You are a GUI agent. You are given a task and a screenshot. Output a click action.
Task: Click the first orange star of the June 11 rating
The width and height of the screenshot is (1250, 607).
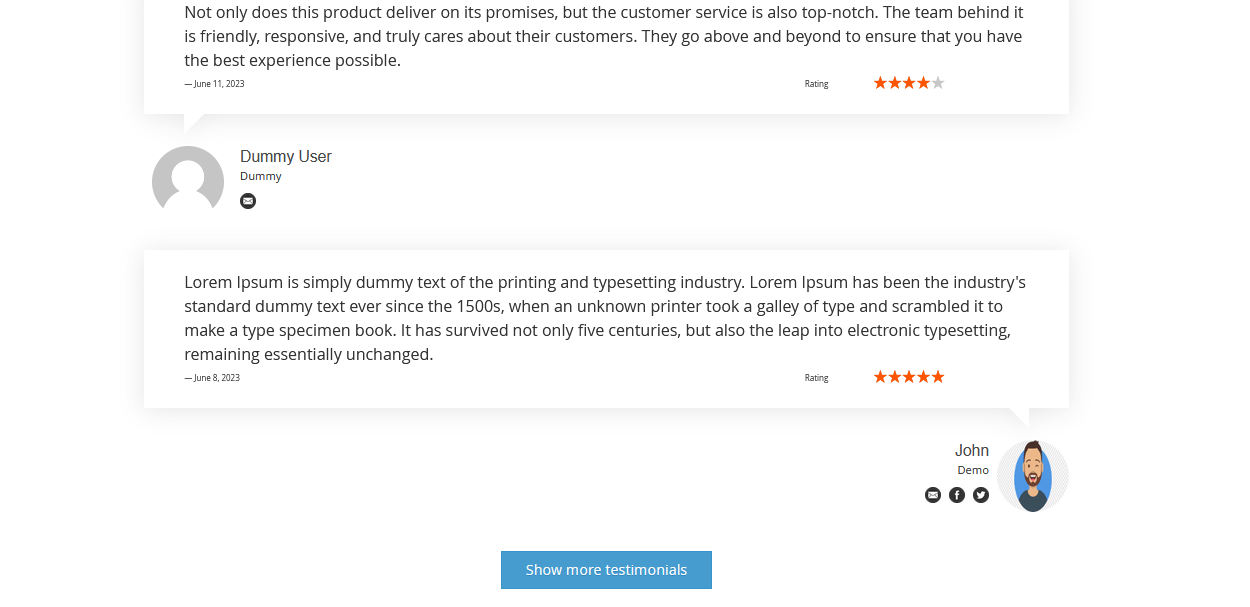coord(880,83)
